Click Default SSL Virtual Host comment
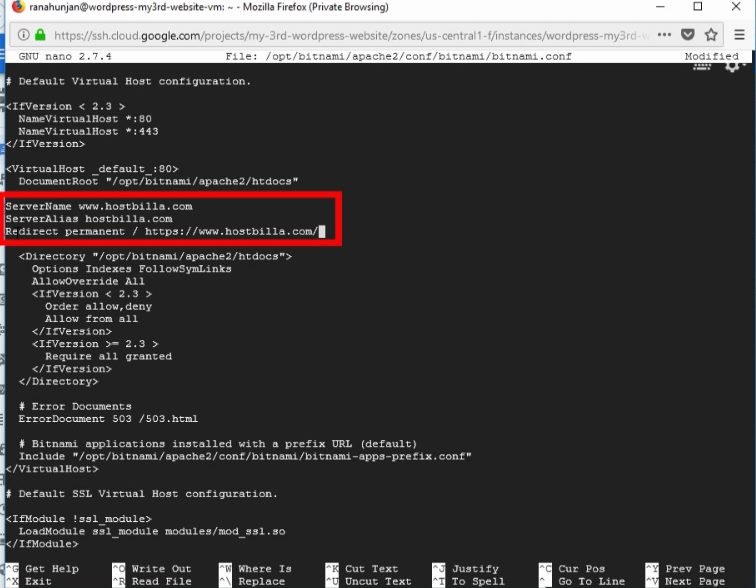Screen dimensions: 756x588 (x=142, y=494)
